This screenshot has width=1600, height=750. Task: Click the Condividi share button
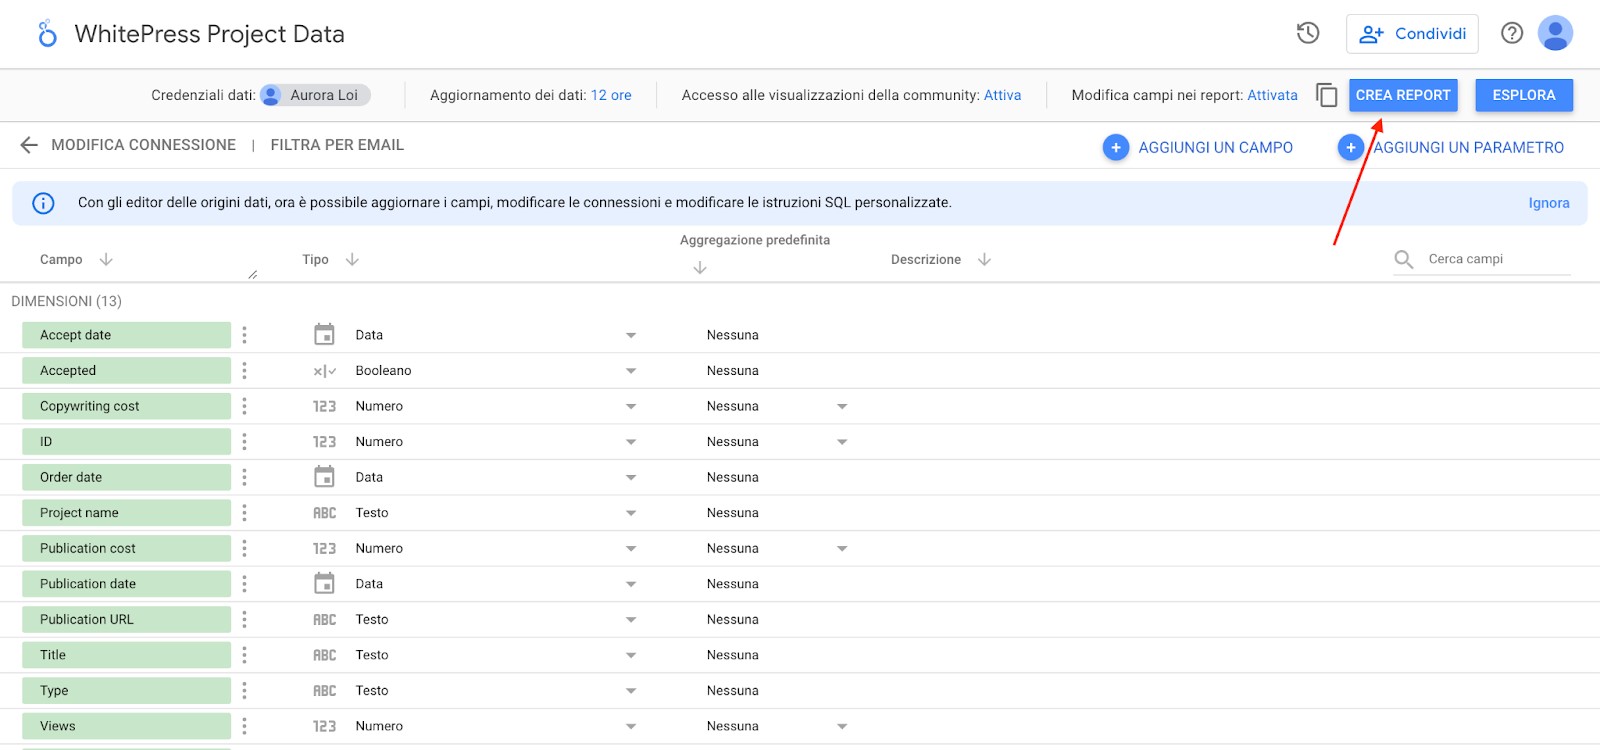pos(1412,34)
